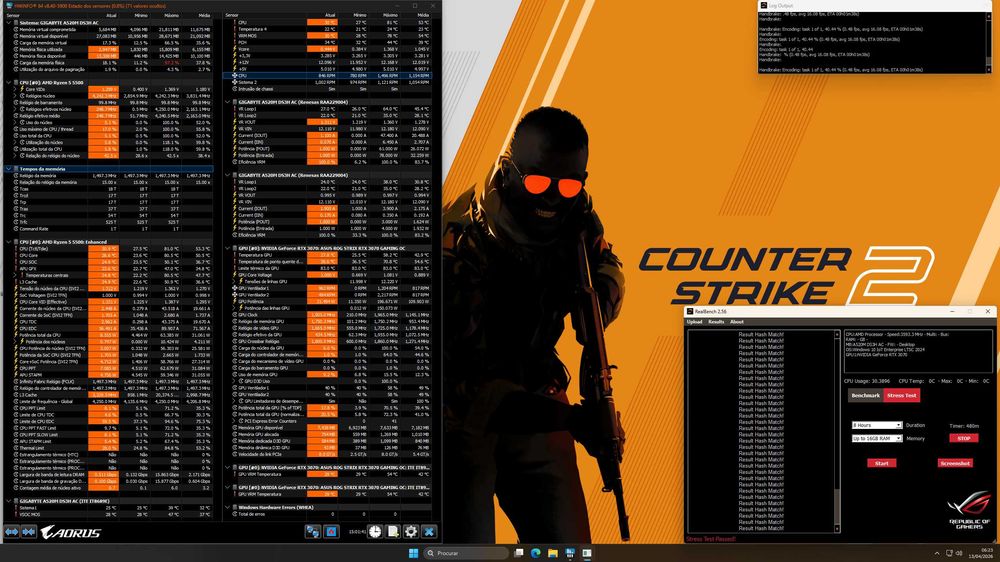The image size is (1000, 562).
Task: Open the Upload menu in RealBench
Action: [694, 322]
